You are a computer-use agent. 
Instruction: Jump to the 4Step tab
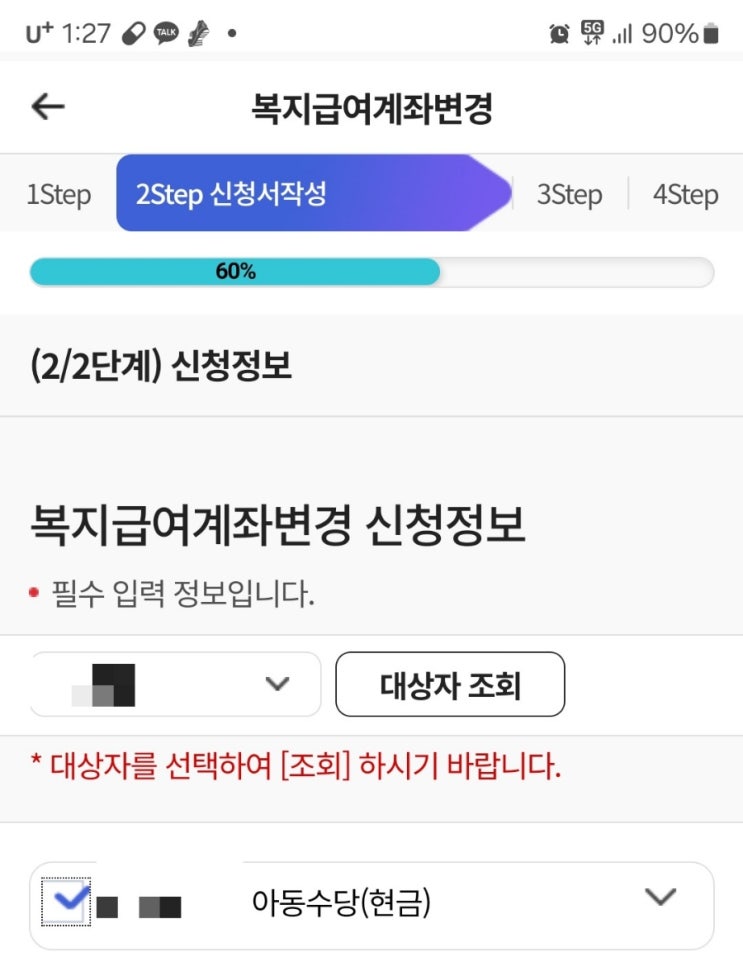coord(685,194)
